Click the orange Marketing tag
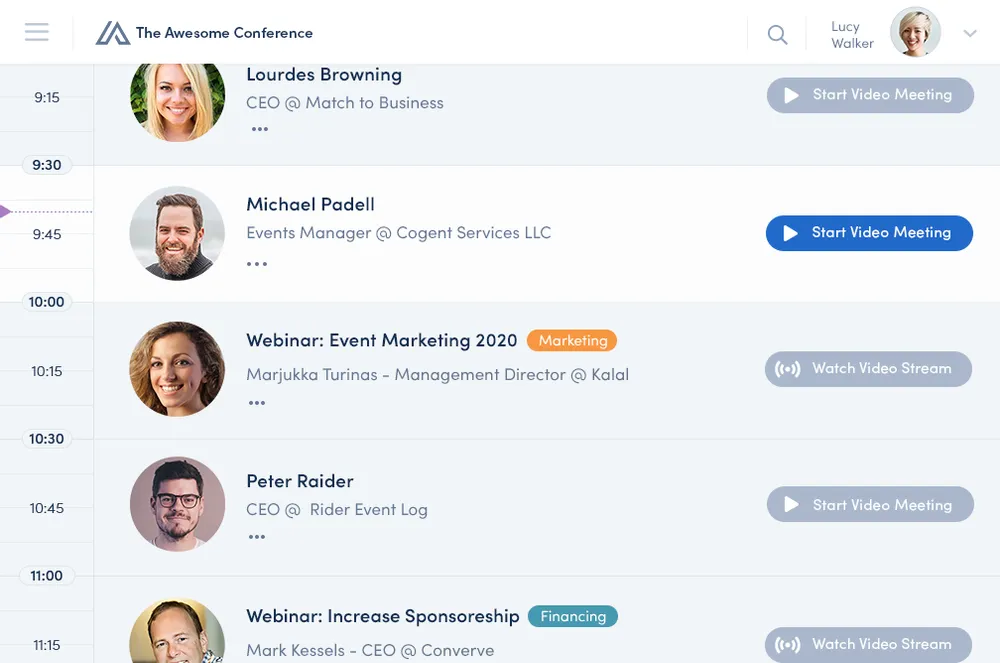1000x663 pixels. click(572, 340)
